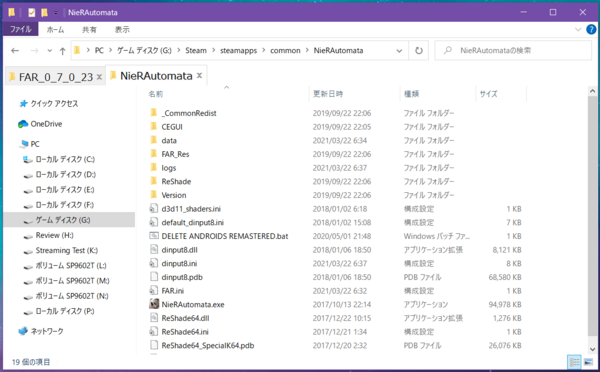Open the ファイル menu

coord(21,29)
